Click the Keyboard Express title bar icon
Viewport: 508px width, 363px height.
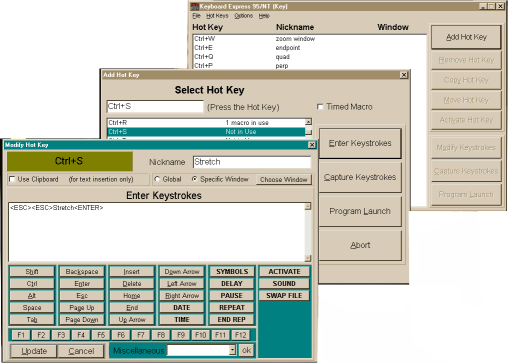pyautogui.click(x=195, y=6)
